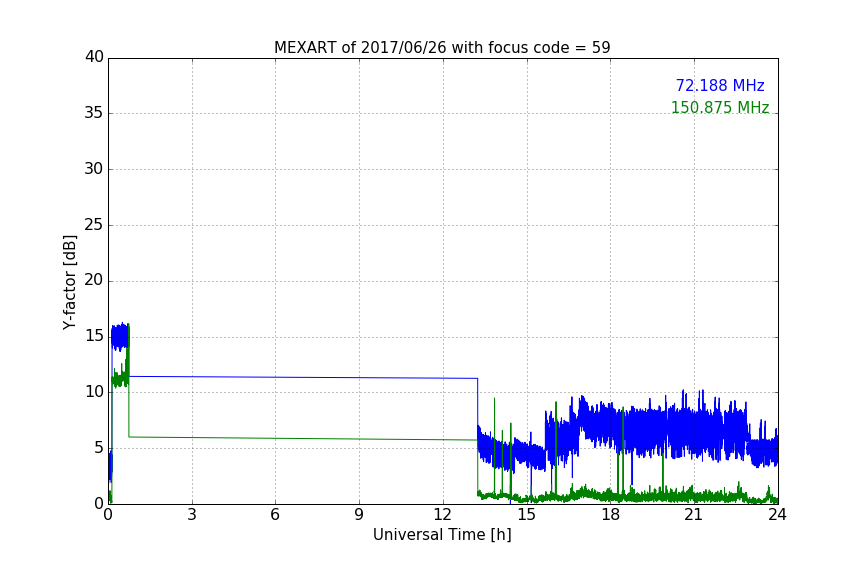The height and width of the screenshot is (576, 864).
Task: Click the y-axis tick label '15'
Action: coord(94,336)
